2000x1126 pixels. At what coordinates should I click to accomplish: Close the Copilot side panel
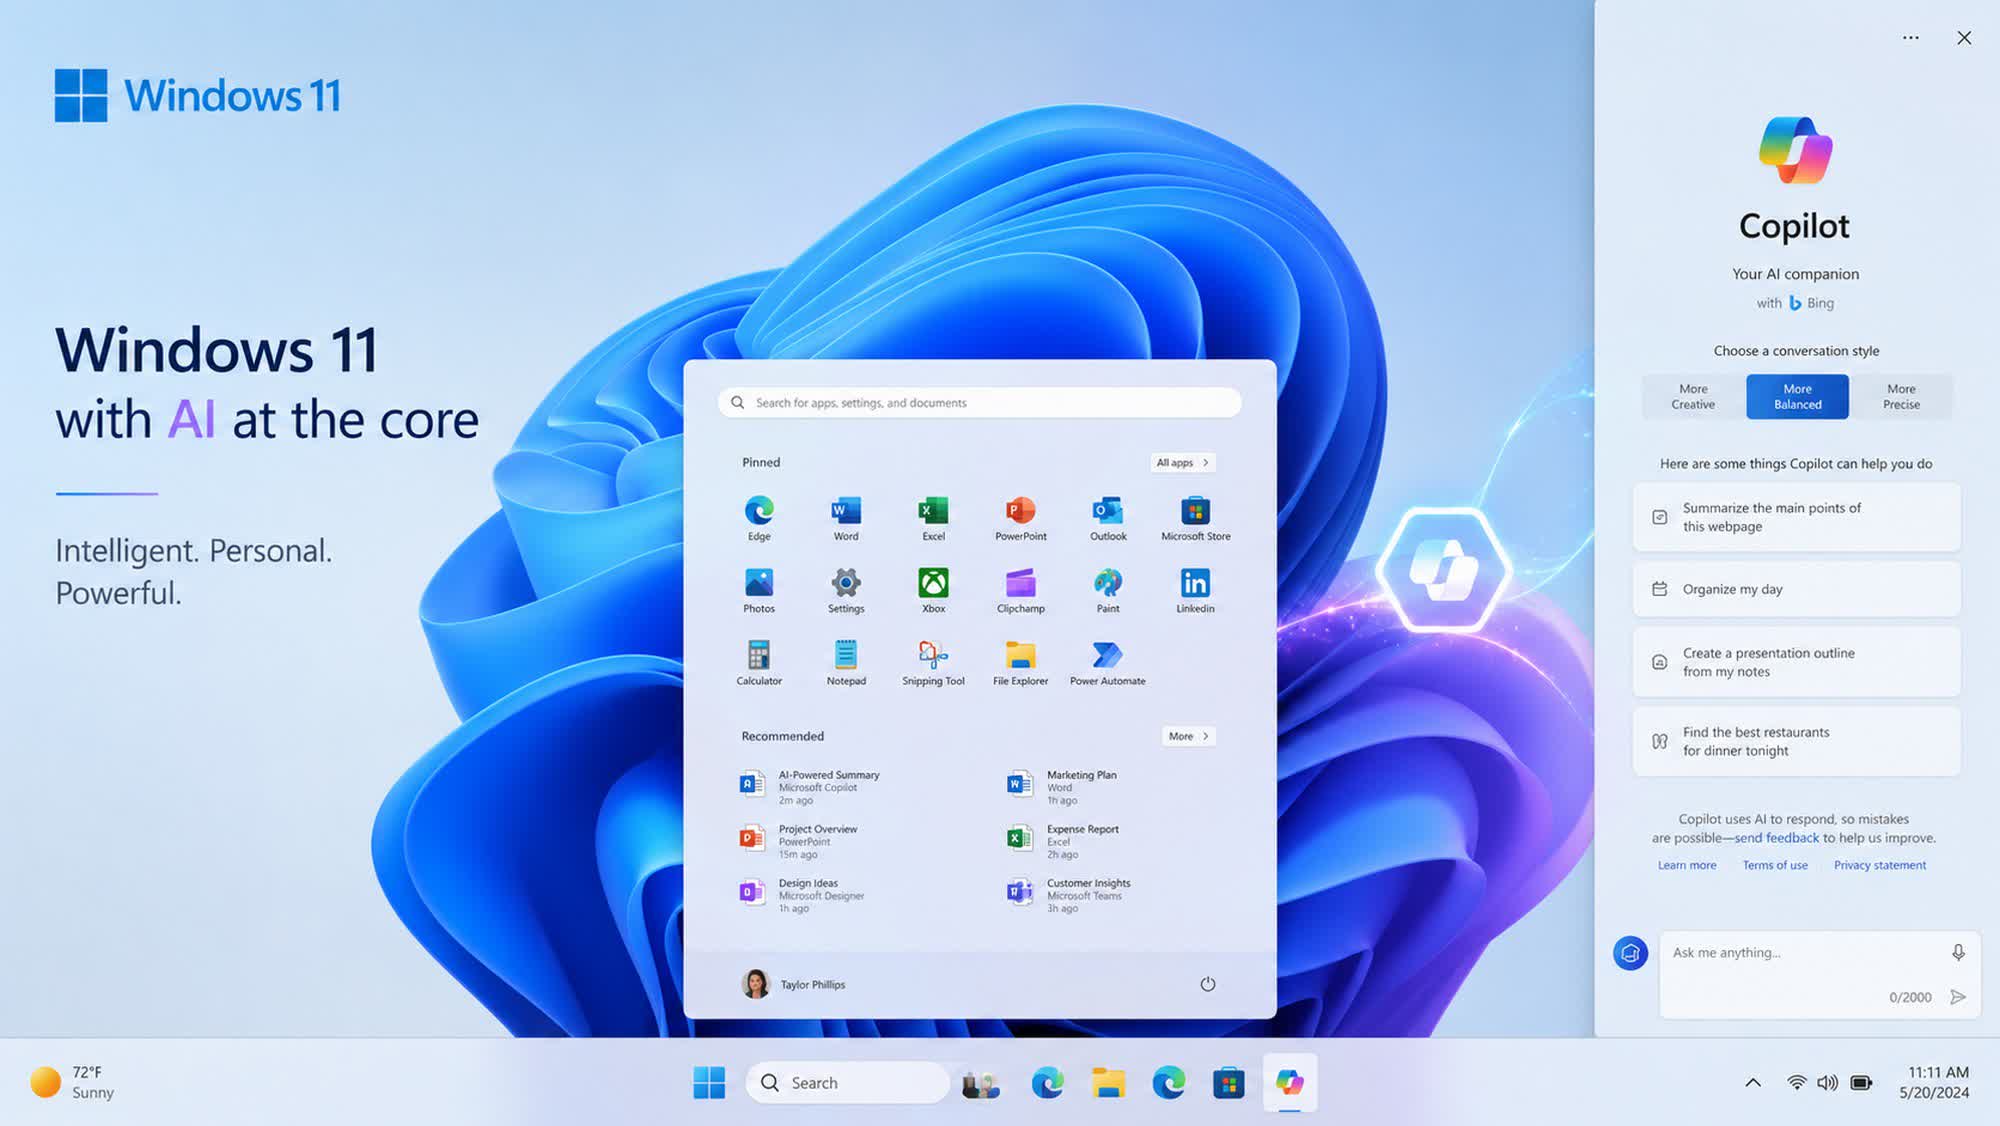[x=1964, y=38]
